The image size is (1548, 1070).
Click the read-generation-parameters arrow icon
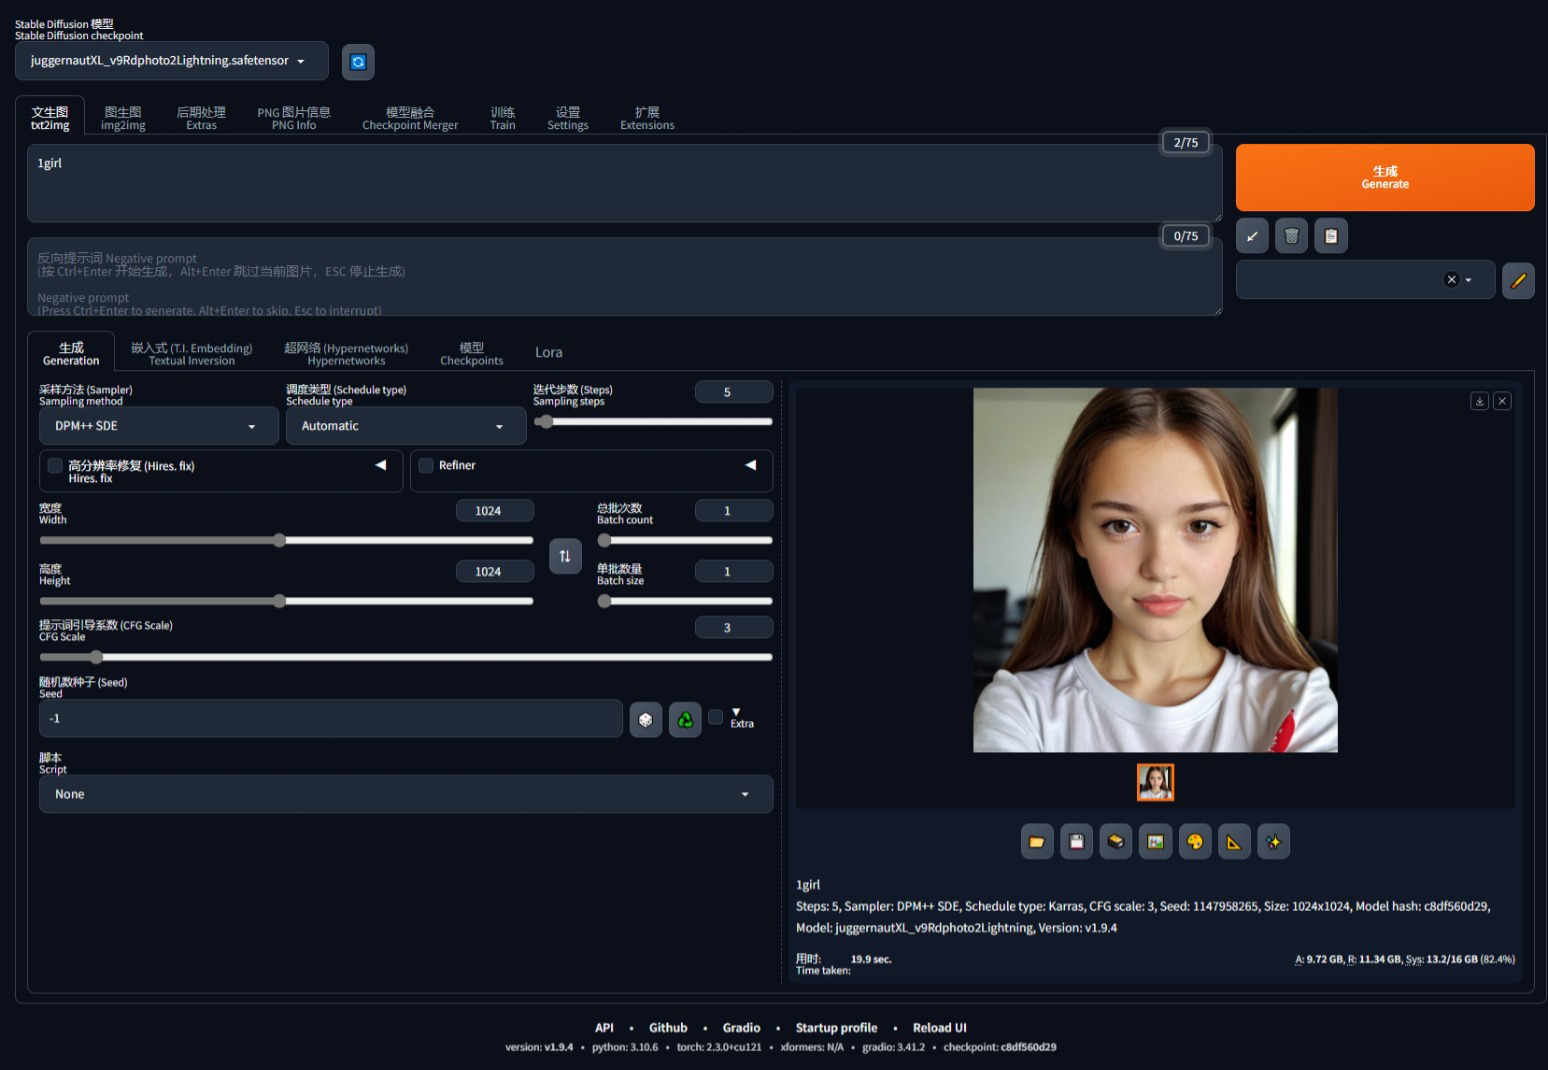pos(1252,236)
